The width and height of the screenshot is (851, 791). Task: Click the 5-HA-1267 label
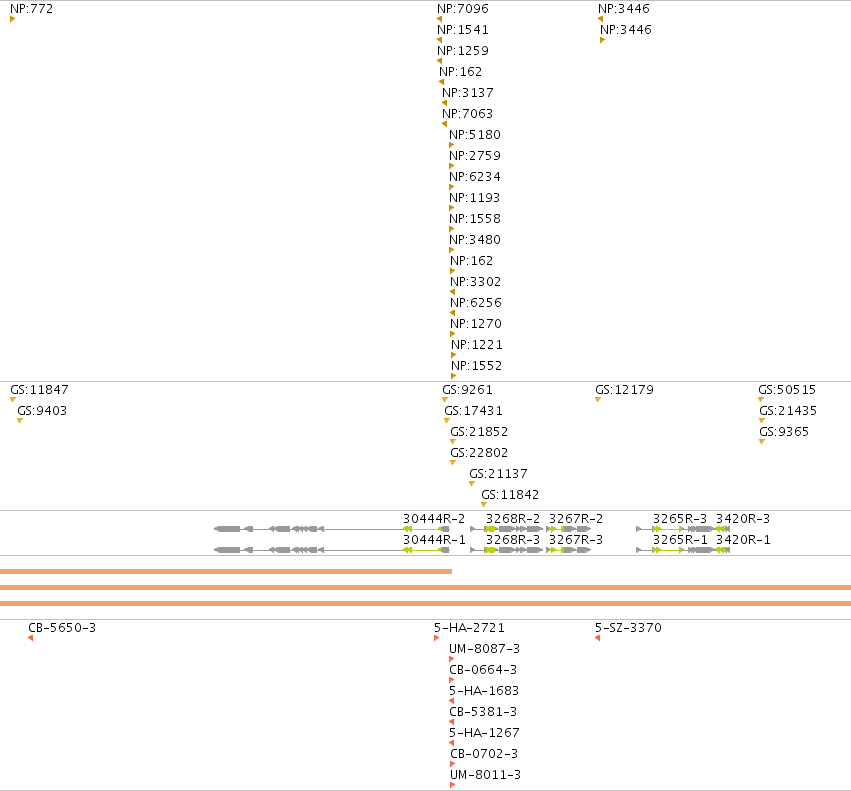[484, 733]
